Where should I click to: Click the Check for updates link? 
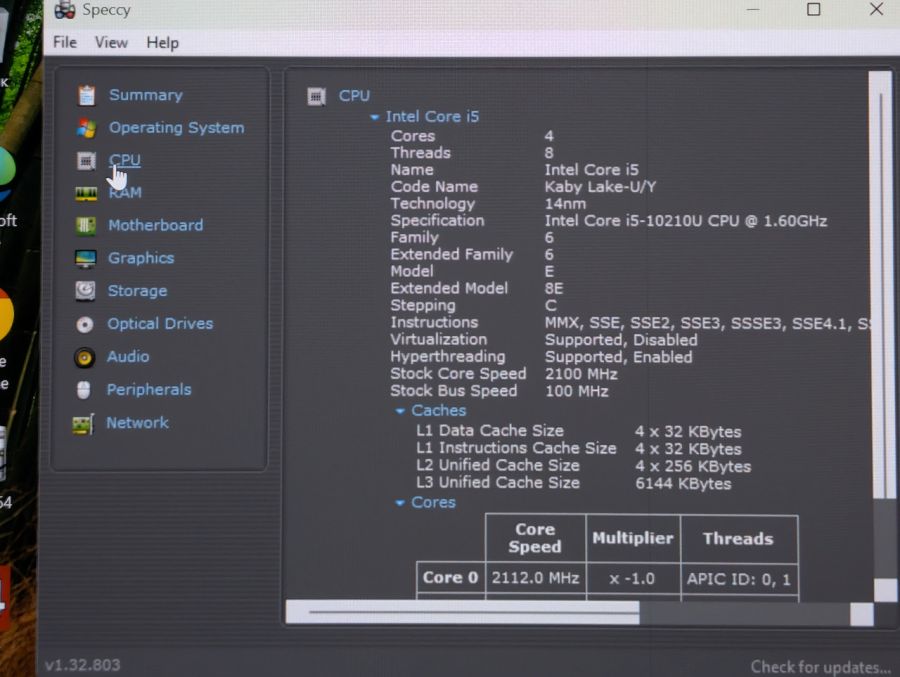coord(821,667)
